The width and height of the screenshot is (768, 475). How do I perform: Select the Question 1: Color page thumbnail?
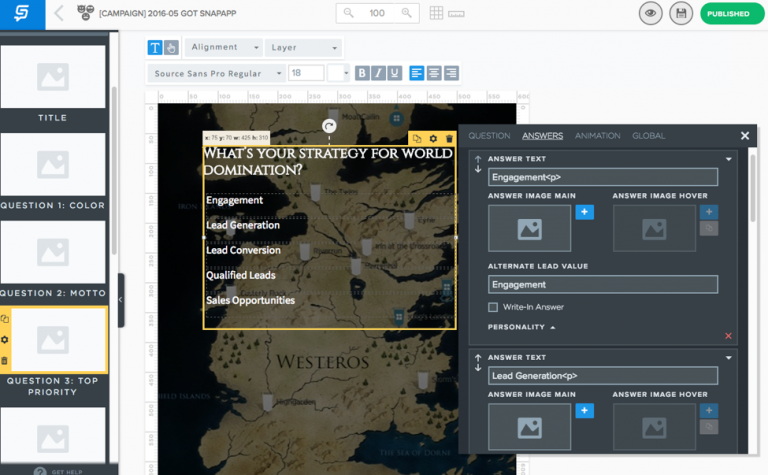(x=53, y=165)
